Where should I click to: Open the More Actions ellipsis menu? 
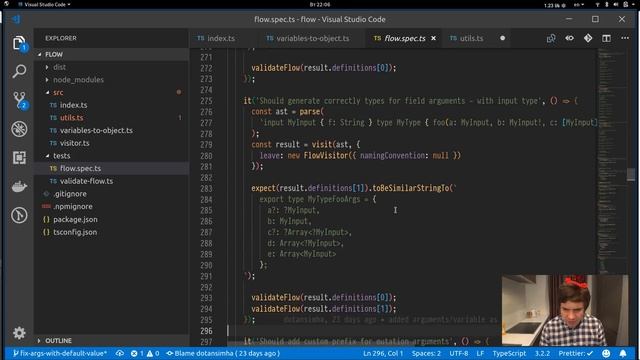point(625,38)
